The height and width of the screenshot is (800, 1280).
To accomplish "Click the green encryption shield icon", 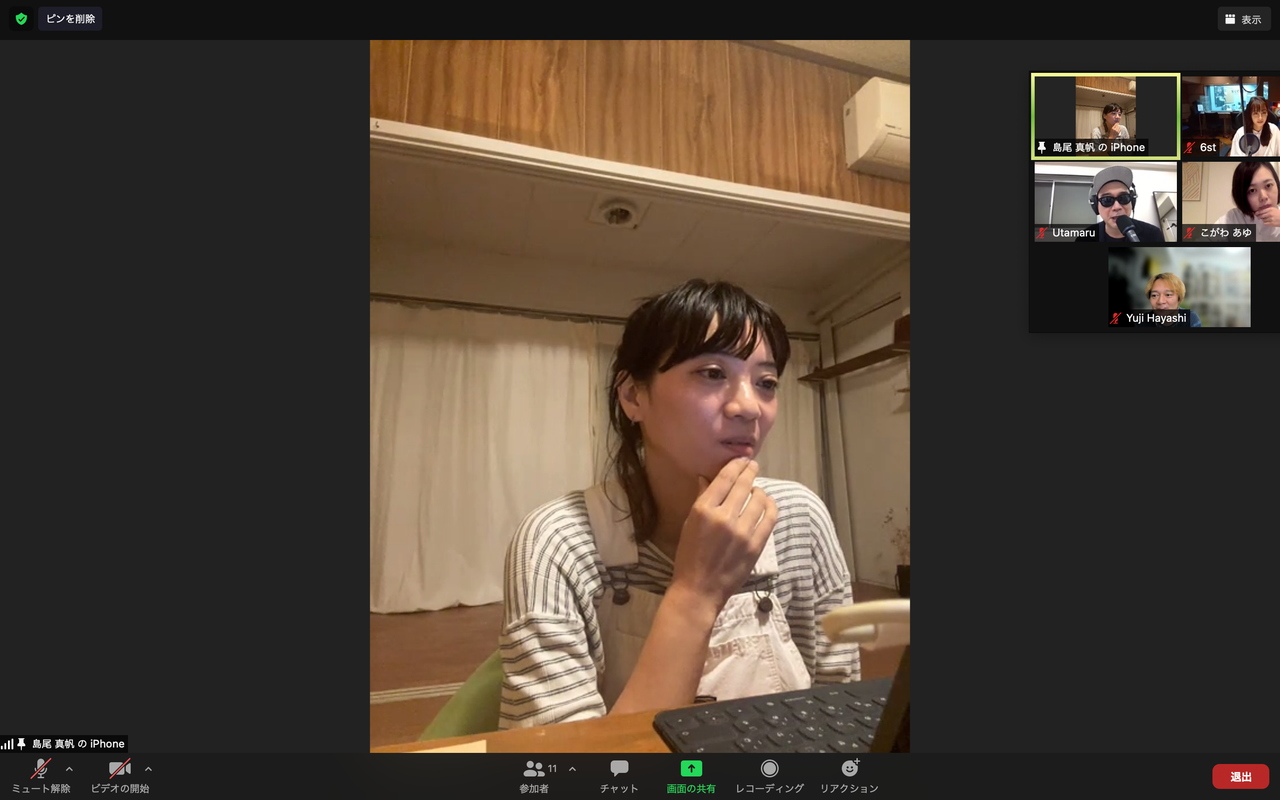I will (21, 19).
